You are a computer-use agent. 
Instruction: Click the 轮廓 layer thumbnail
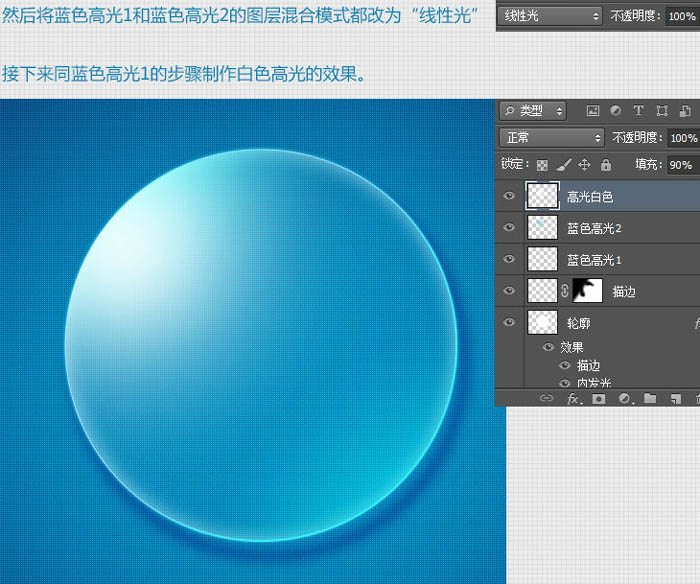(542, 322)
